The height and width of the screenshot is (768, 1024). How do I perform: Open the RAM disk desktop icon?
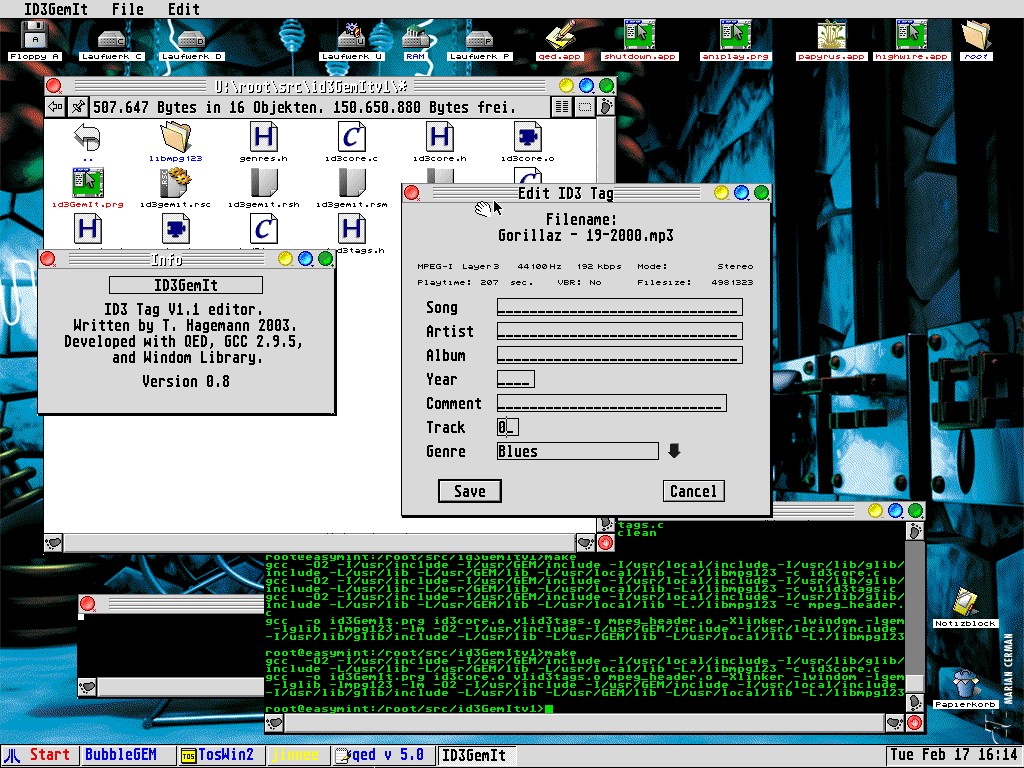[x=415, y=42]
